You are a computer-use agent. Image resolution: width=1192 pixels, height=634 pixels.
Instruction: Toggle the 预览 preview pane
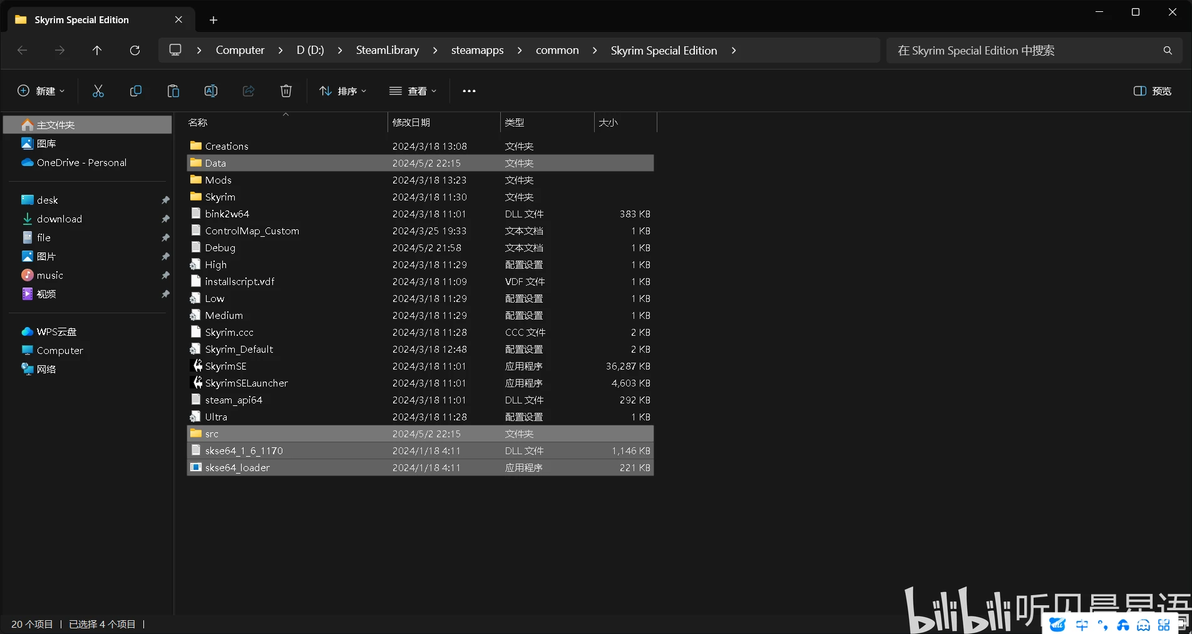(1152, 91)
